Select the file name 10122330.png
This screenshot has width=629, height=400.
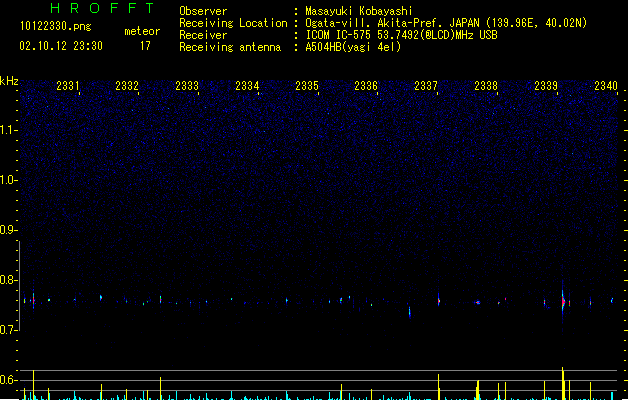click(x=55, y=26)
